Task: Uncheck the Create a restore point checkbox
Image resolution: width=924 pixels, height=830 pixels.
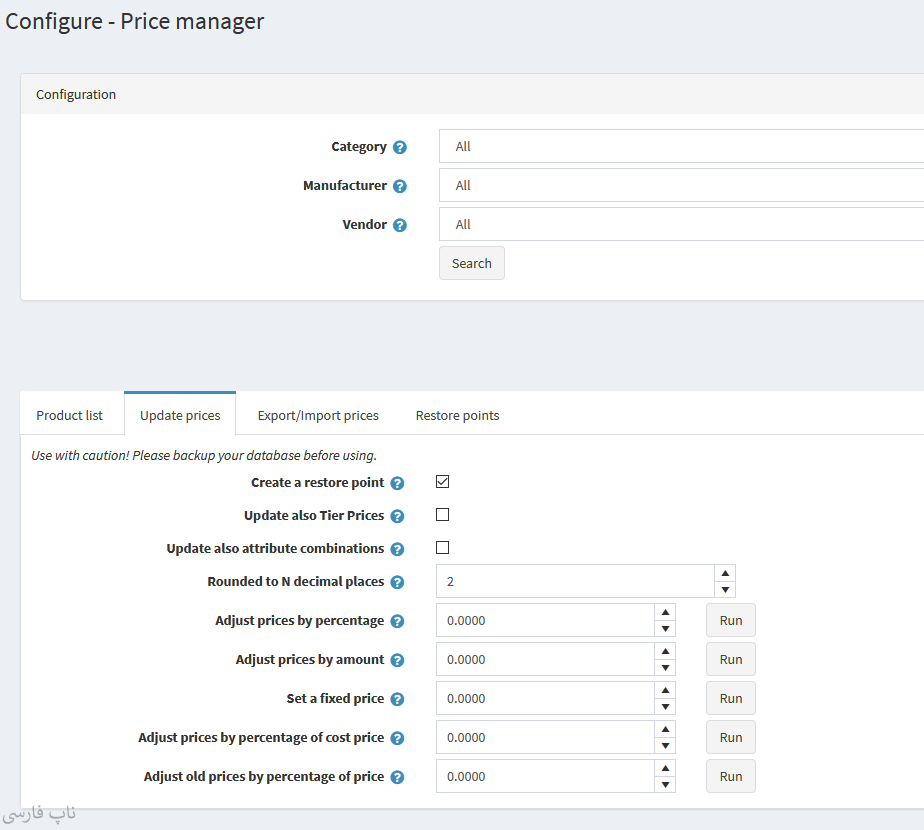Action: [x=443, y=482]
